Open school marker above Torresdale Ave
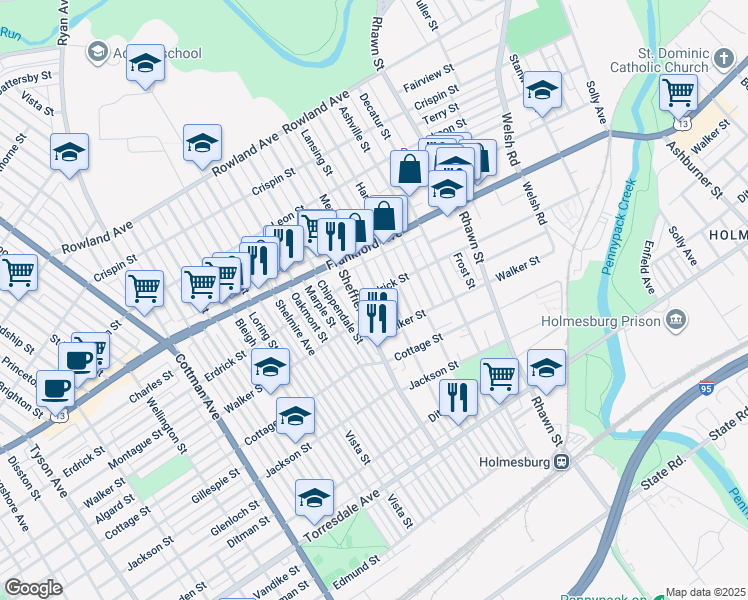The width and height of the screenshot is (748, 600). click(314, 502)
